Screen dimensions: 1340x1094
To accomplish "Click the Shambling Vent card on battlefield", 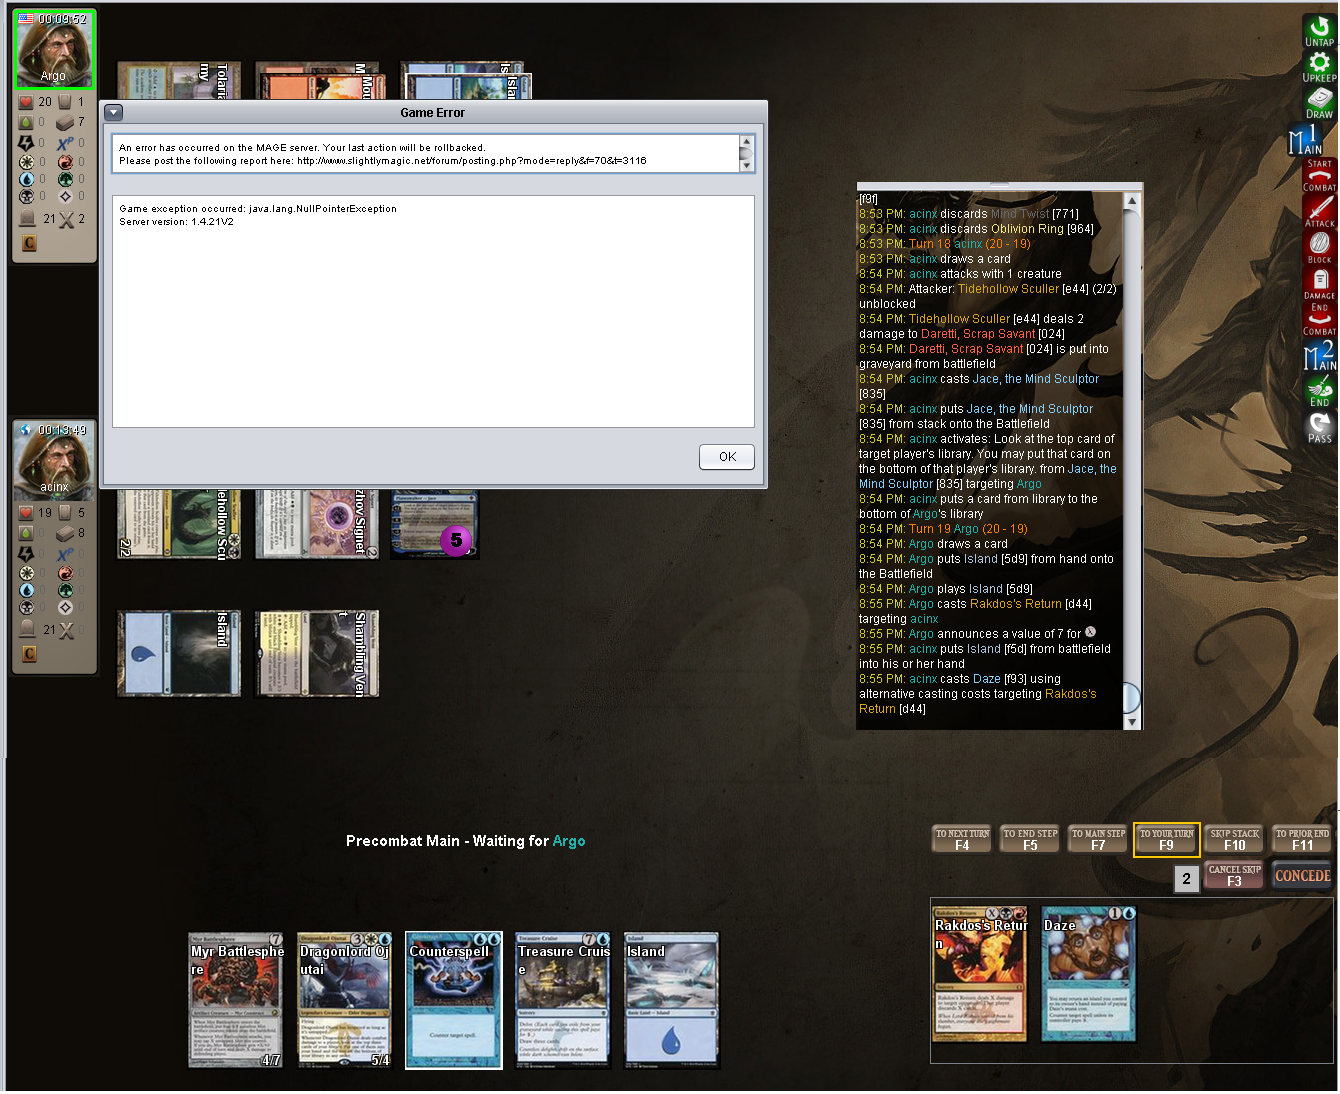I will pyautogui.click(x=316, y=653).
